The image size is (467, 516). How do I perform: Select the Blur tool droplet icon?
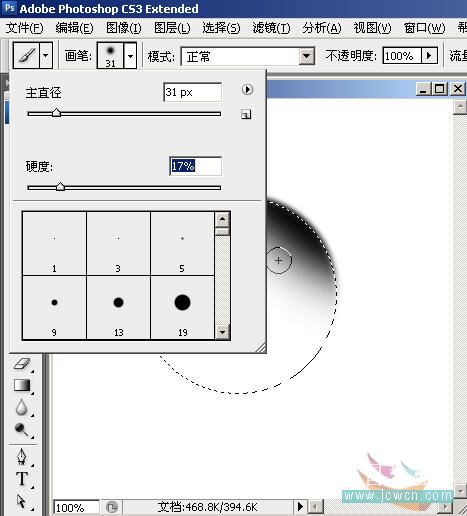pyautogui.click(x=22, y=407)
